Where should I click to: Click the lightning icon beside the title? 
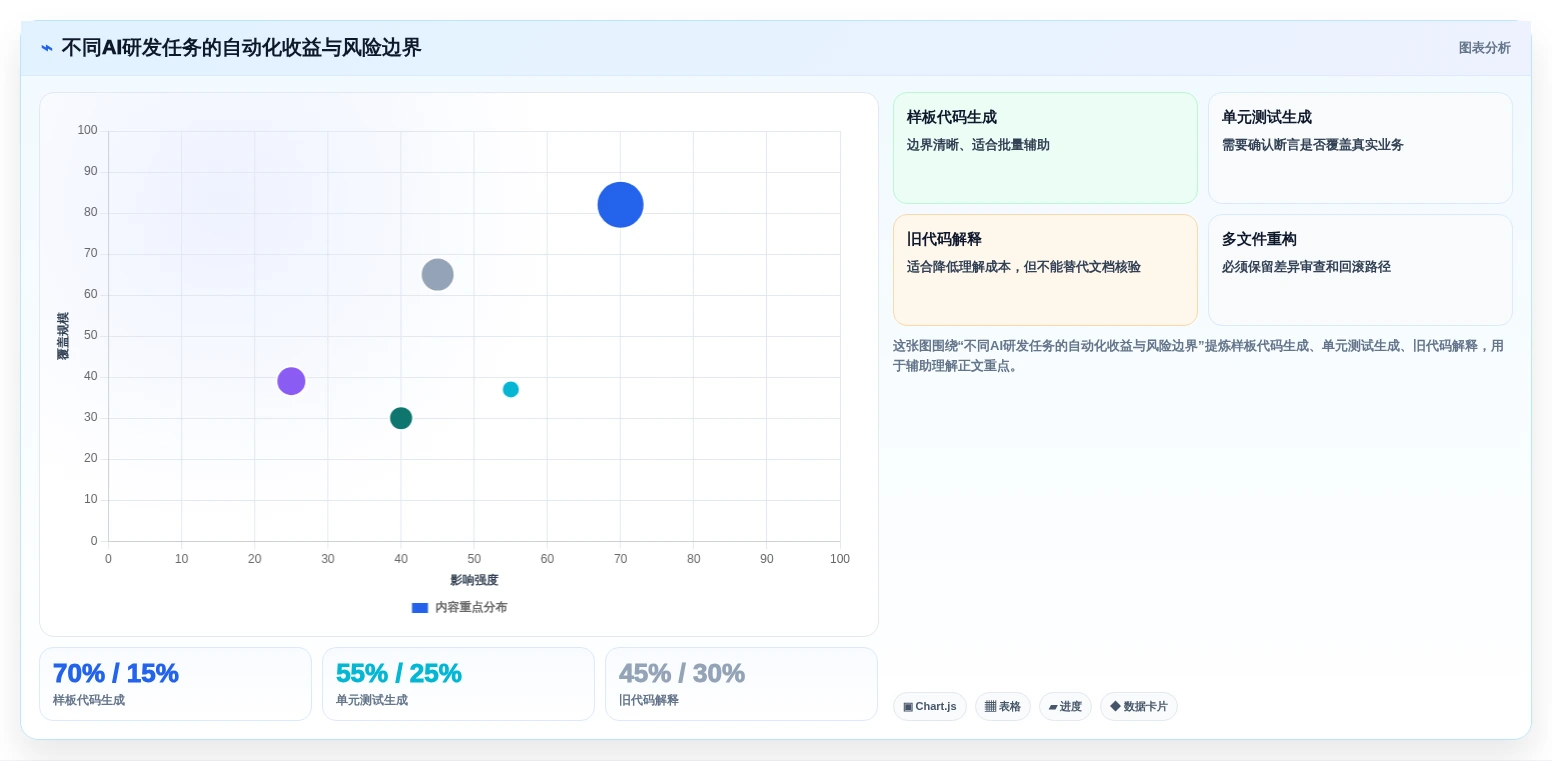click(47, 48)
